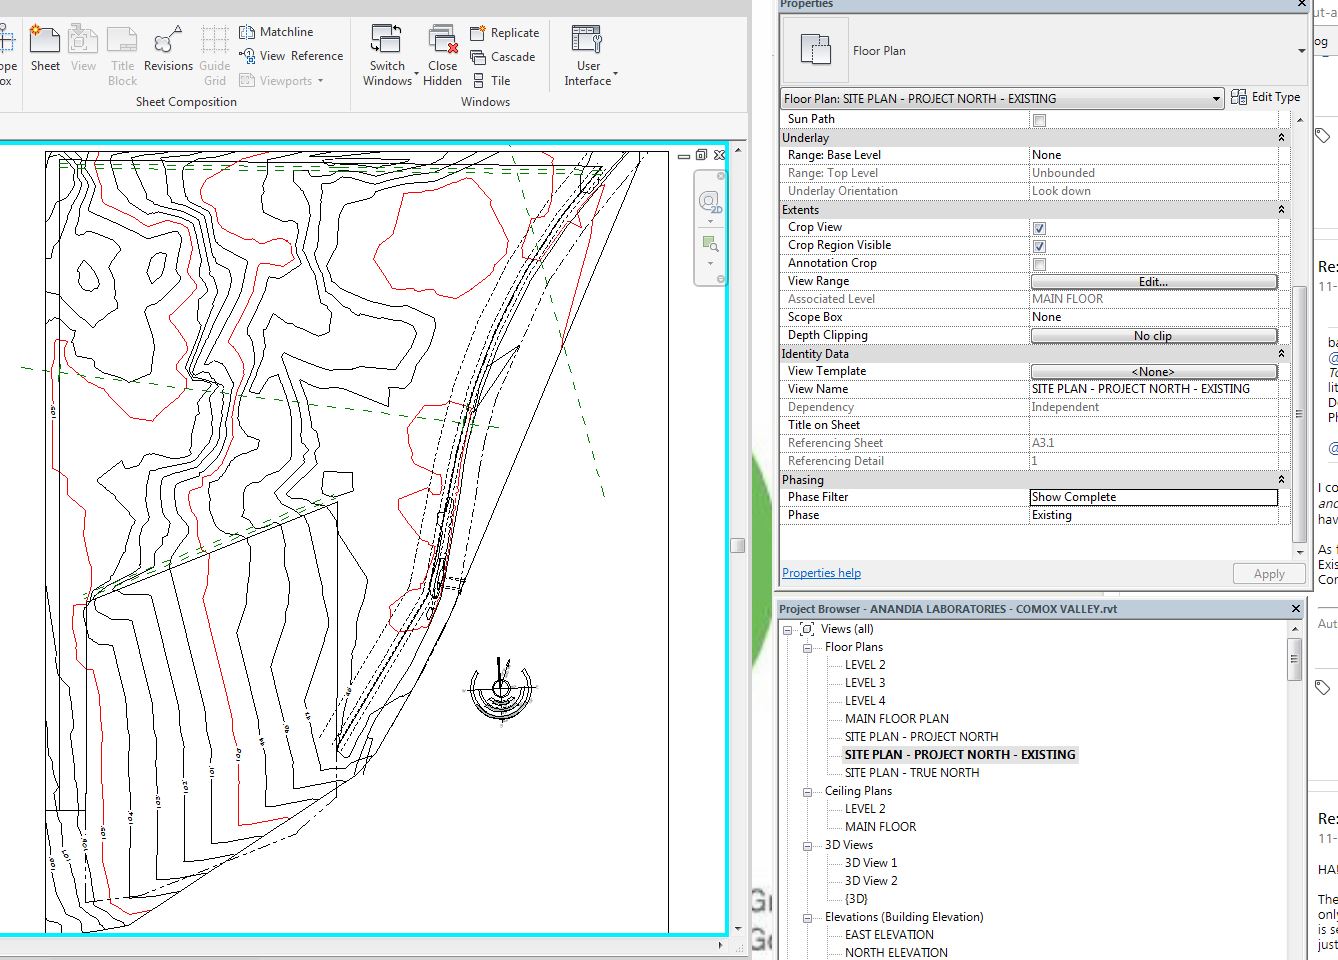The width and height of the screenshot is (1338, 960).
Task: Click the Replicate window tool
Action: pyautogui.click(x=504, y=33)
